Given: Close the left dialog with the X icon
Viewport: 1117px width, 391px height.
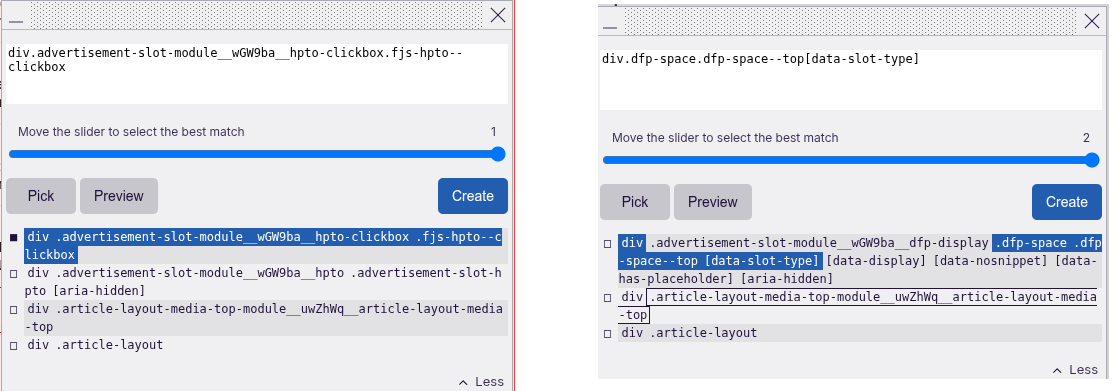Looking at the screenshot, I should click(498, 15).
